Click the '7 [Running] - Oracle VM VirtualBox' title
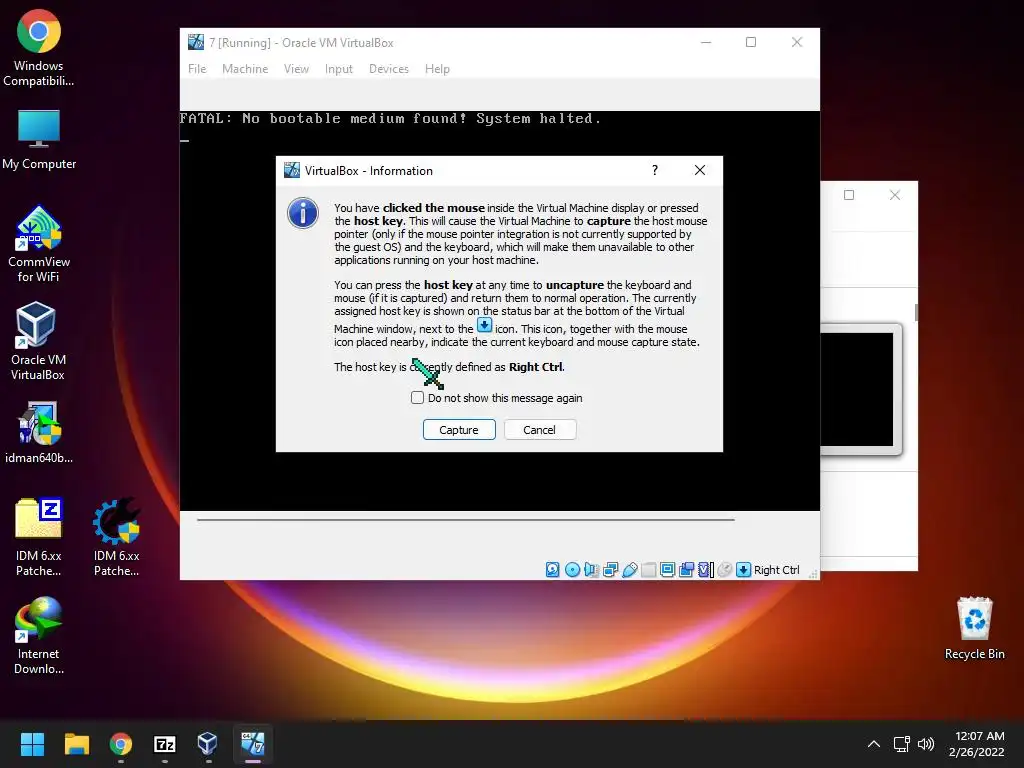The image size is (1024, 768). (301, 42)
